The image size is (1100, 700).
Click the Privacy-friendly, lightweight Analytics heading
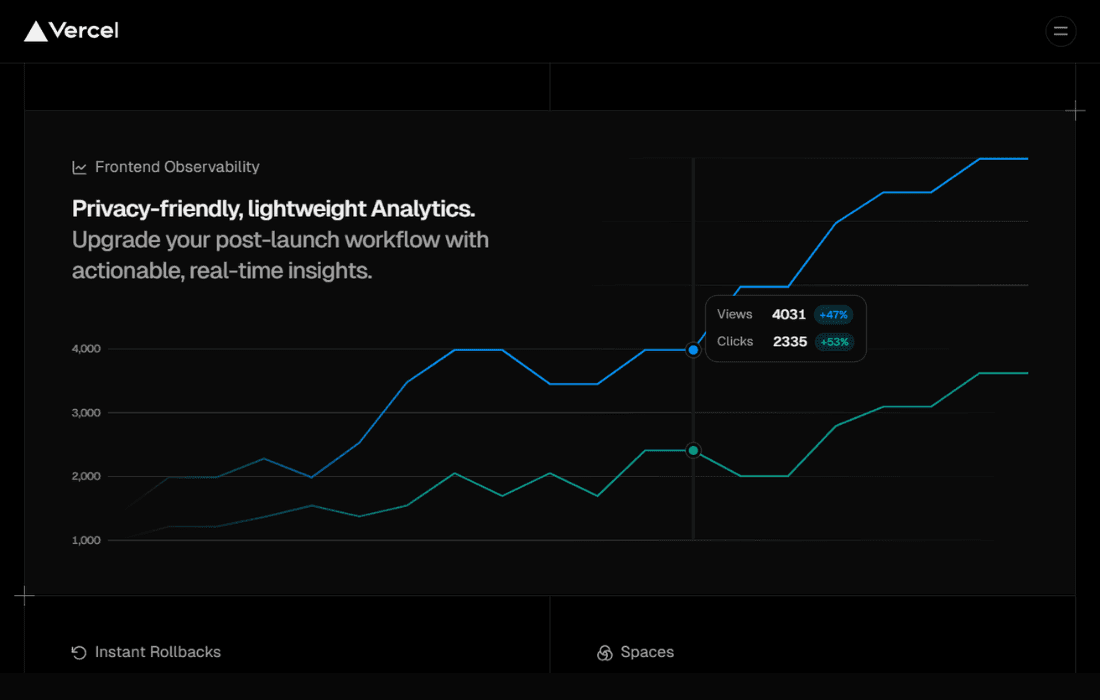(x=274, y=209)
